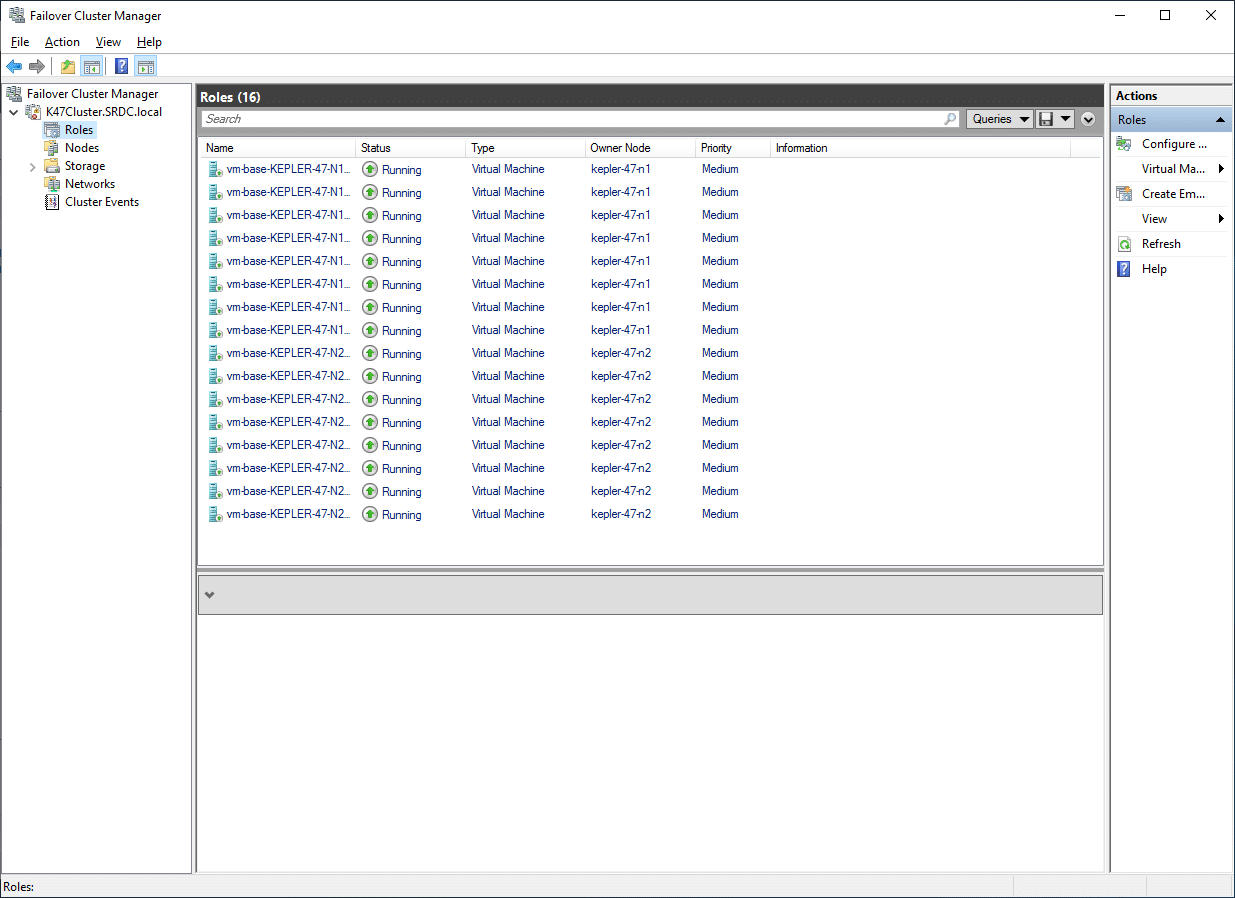Click the chevron on the grey details pane
The height and width of the screenshot is (898, 1235).
[x=209, y=595]
